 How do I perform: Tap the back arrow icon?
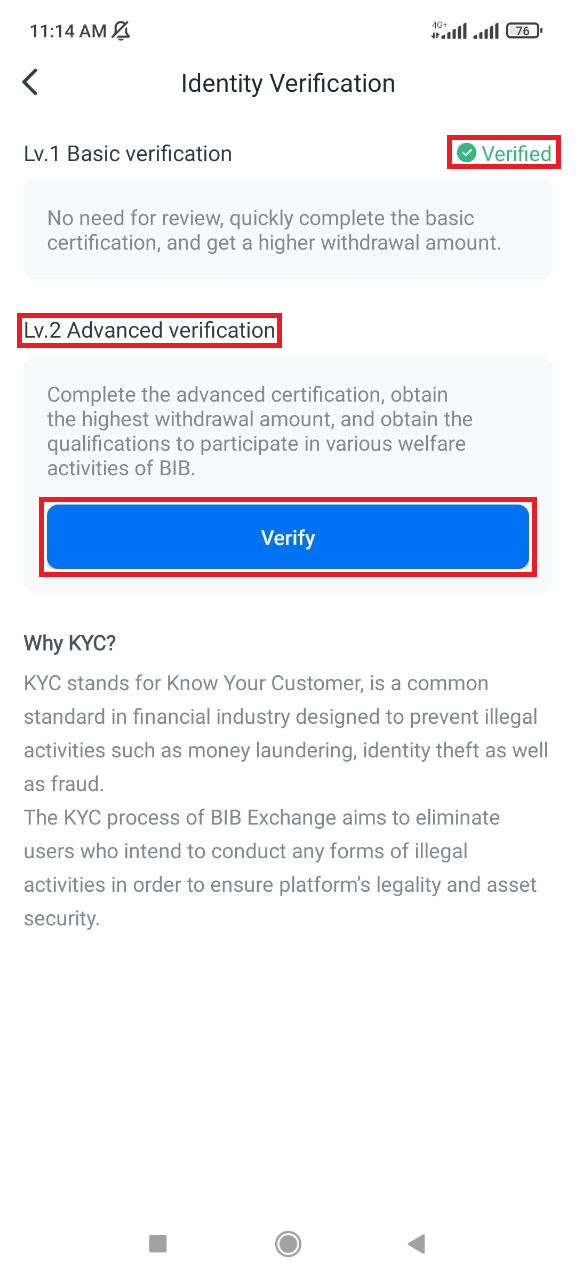[30, 82]
